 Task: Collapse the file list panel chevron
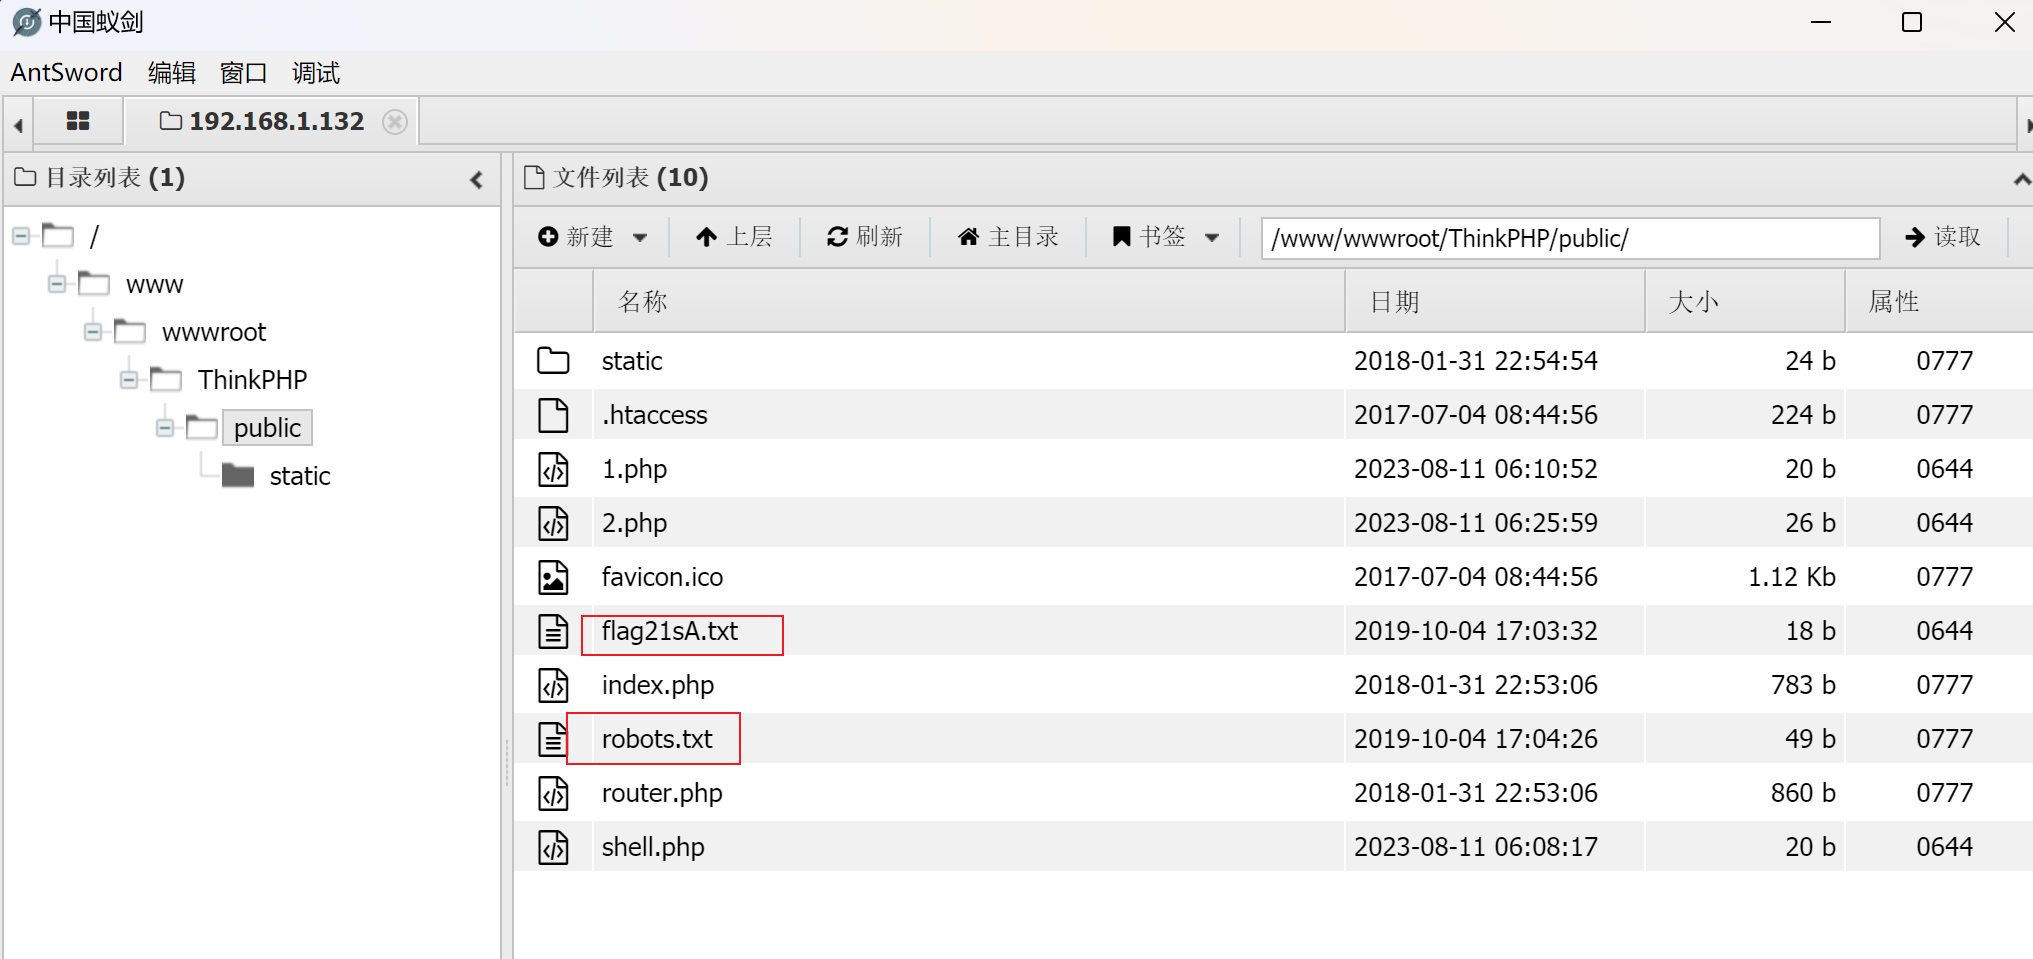2022,179
